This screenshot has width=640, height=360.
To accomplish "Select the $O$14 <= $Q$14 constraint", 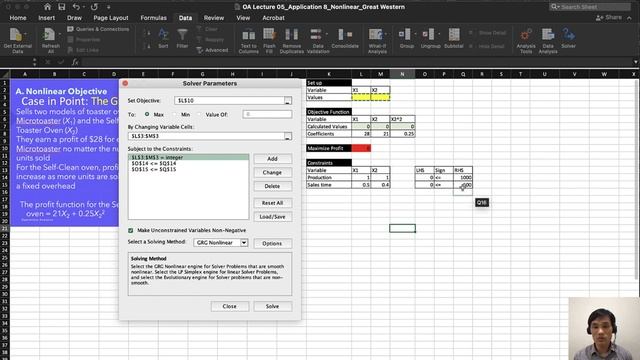I will click(x=188, y=163).
